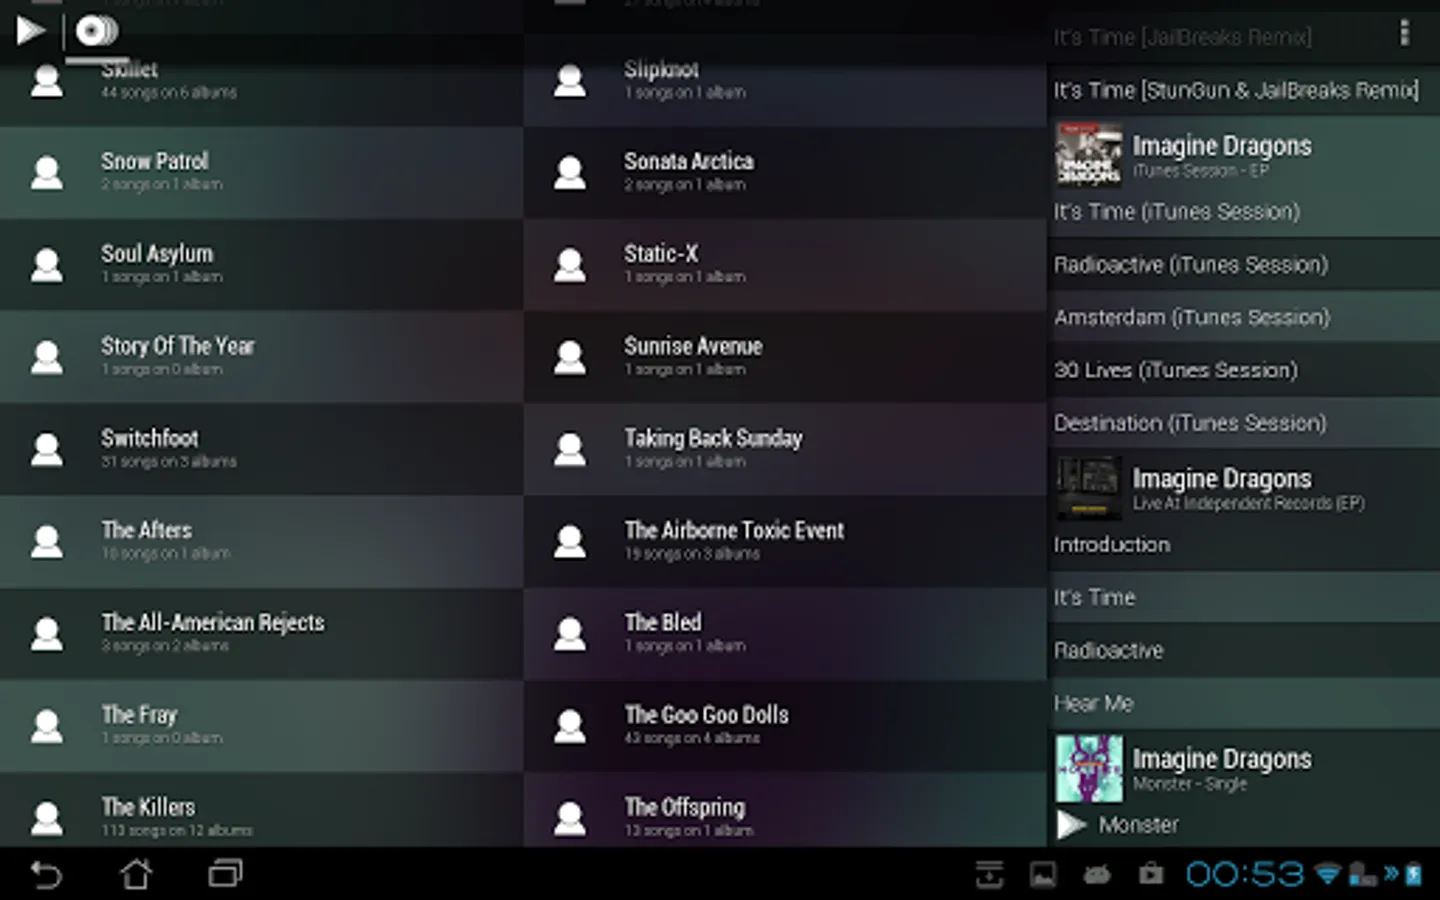The height and width of the screenshot is (900, 1440).
Task: Open The Goo Goo Dolls artist
Action: tap(785, 726)
